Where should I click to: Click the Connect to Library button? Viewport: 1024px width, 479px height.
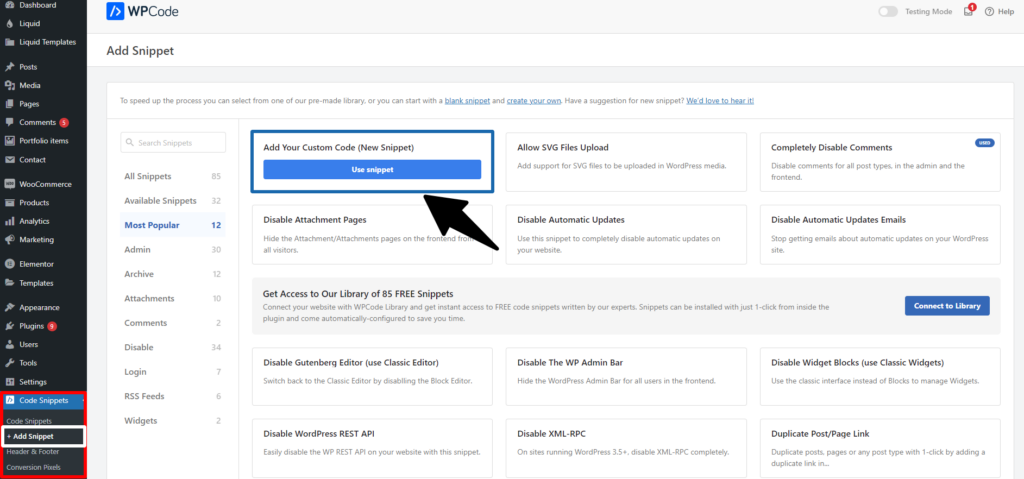click(x=946, y=305)
